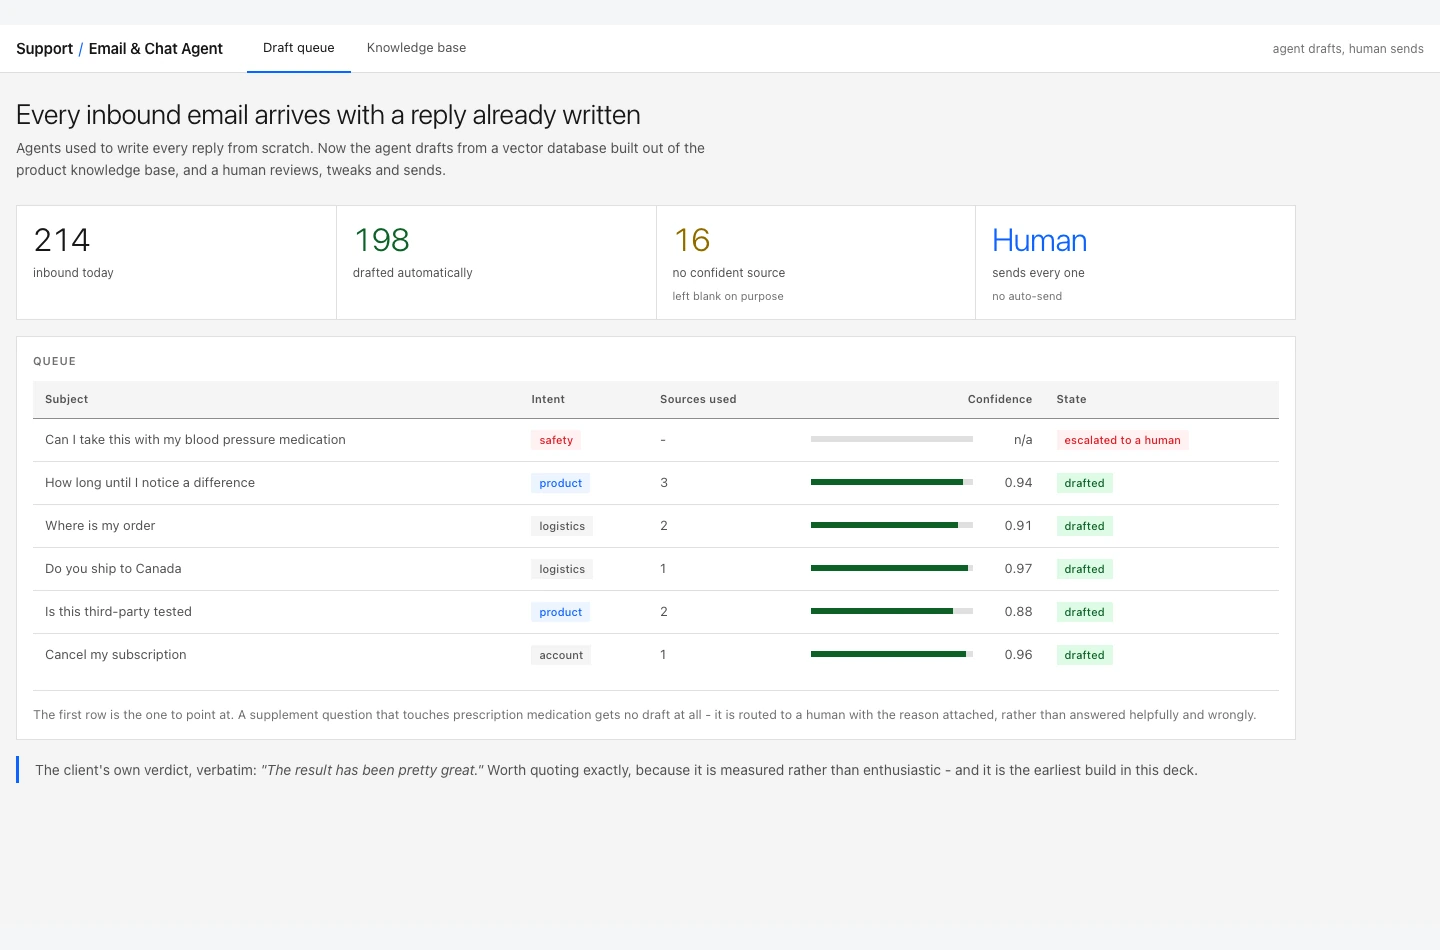
Task: Switch to the Knowledge base tab
Action: click(416, 48)
